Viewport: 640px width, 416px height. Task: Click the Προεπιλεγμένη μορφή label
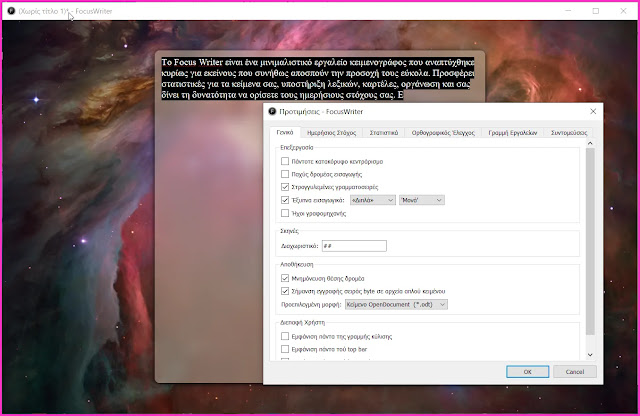point(311,305)
